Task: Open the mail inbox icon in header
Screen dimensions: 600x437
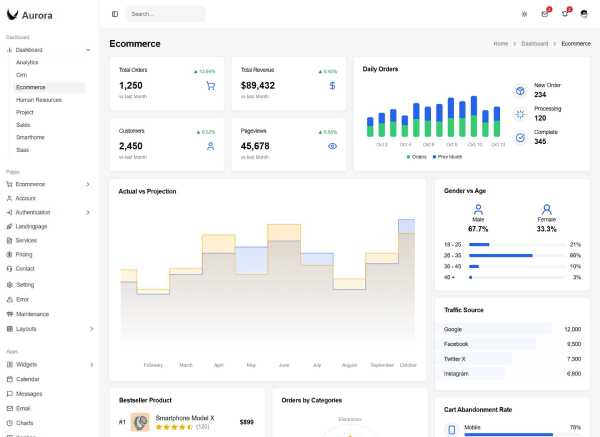Action: [545, 14]
